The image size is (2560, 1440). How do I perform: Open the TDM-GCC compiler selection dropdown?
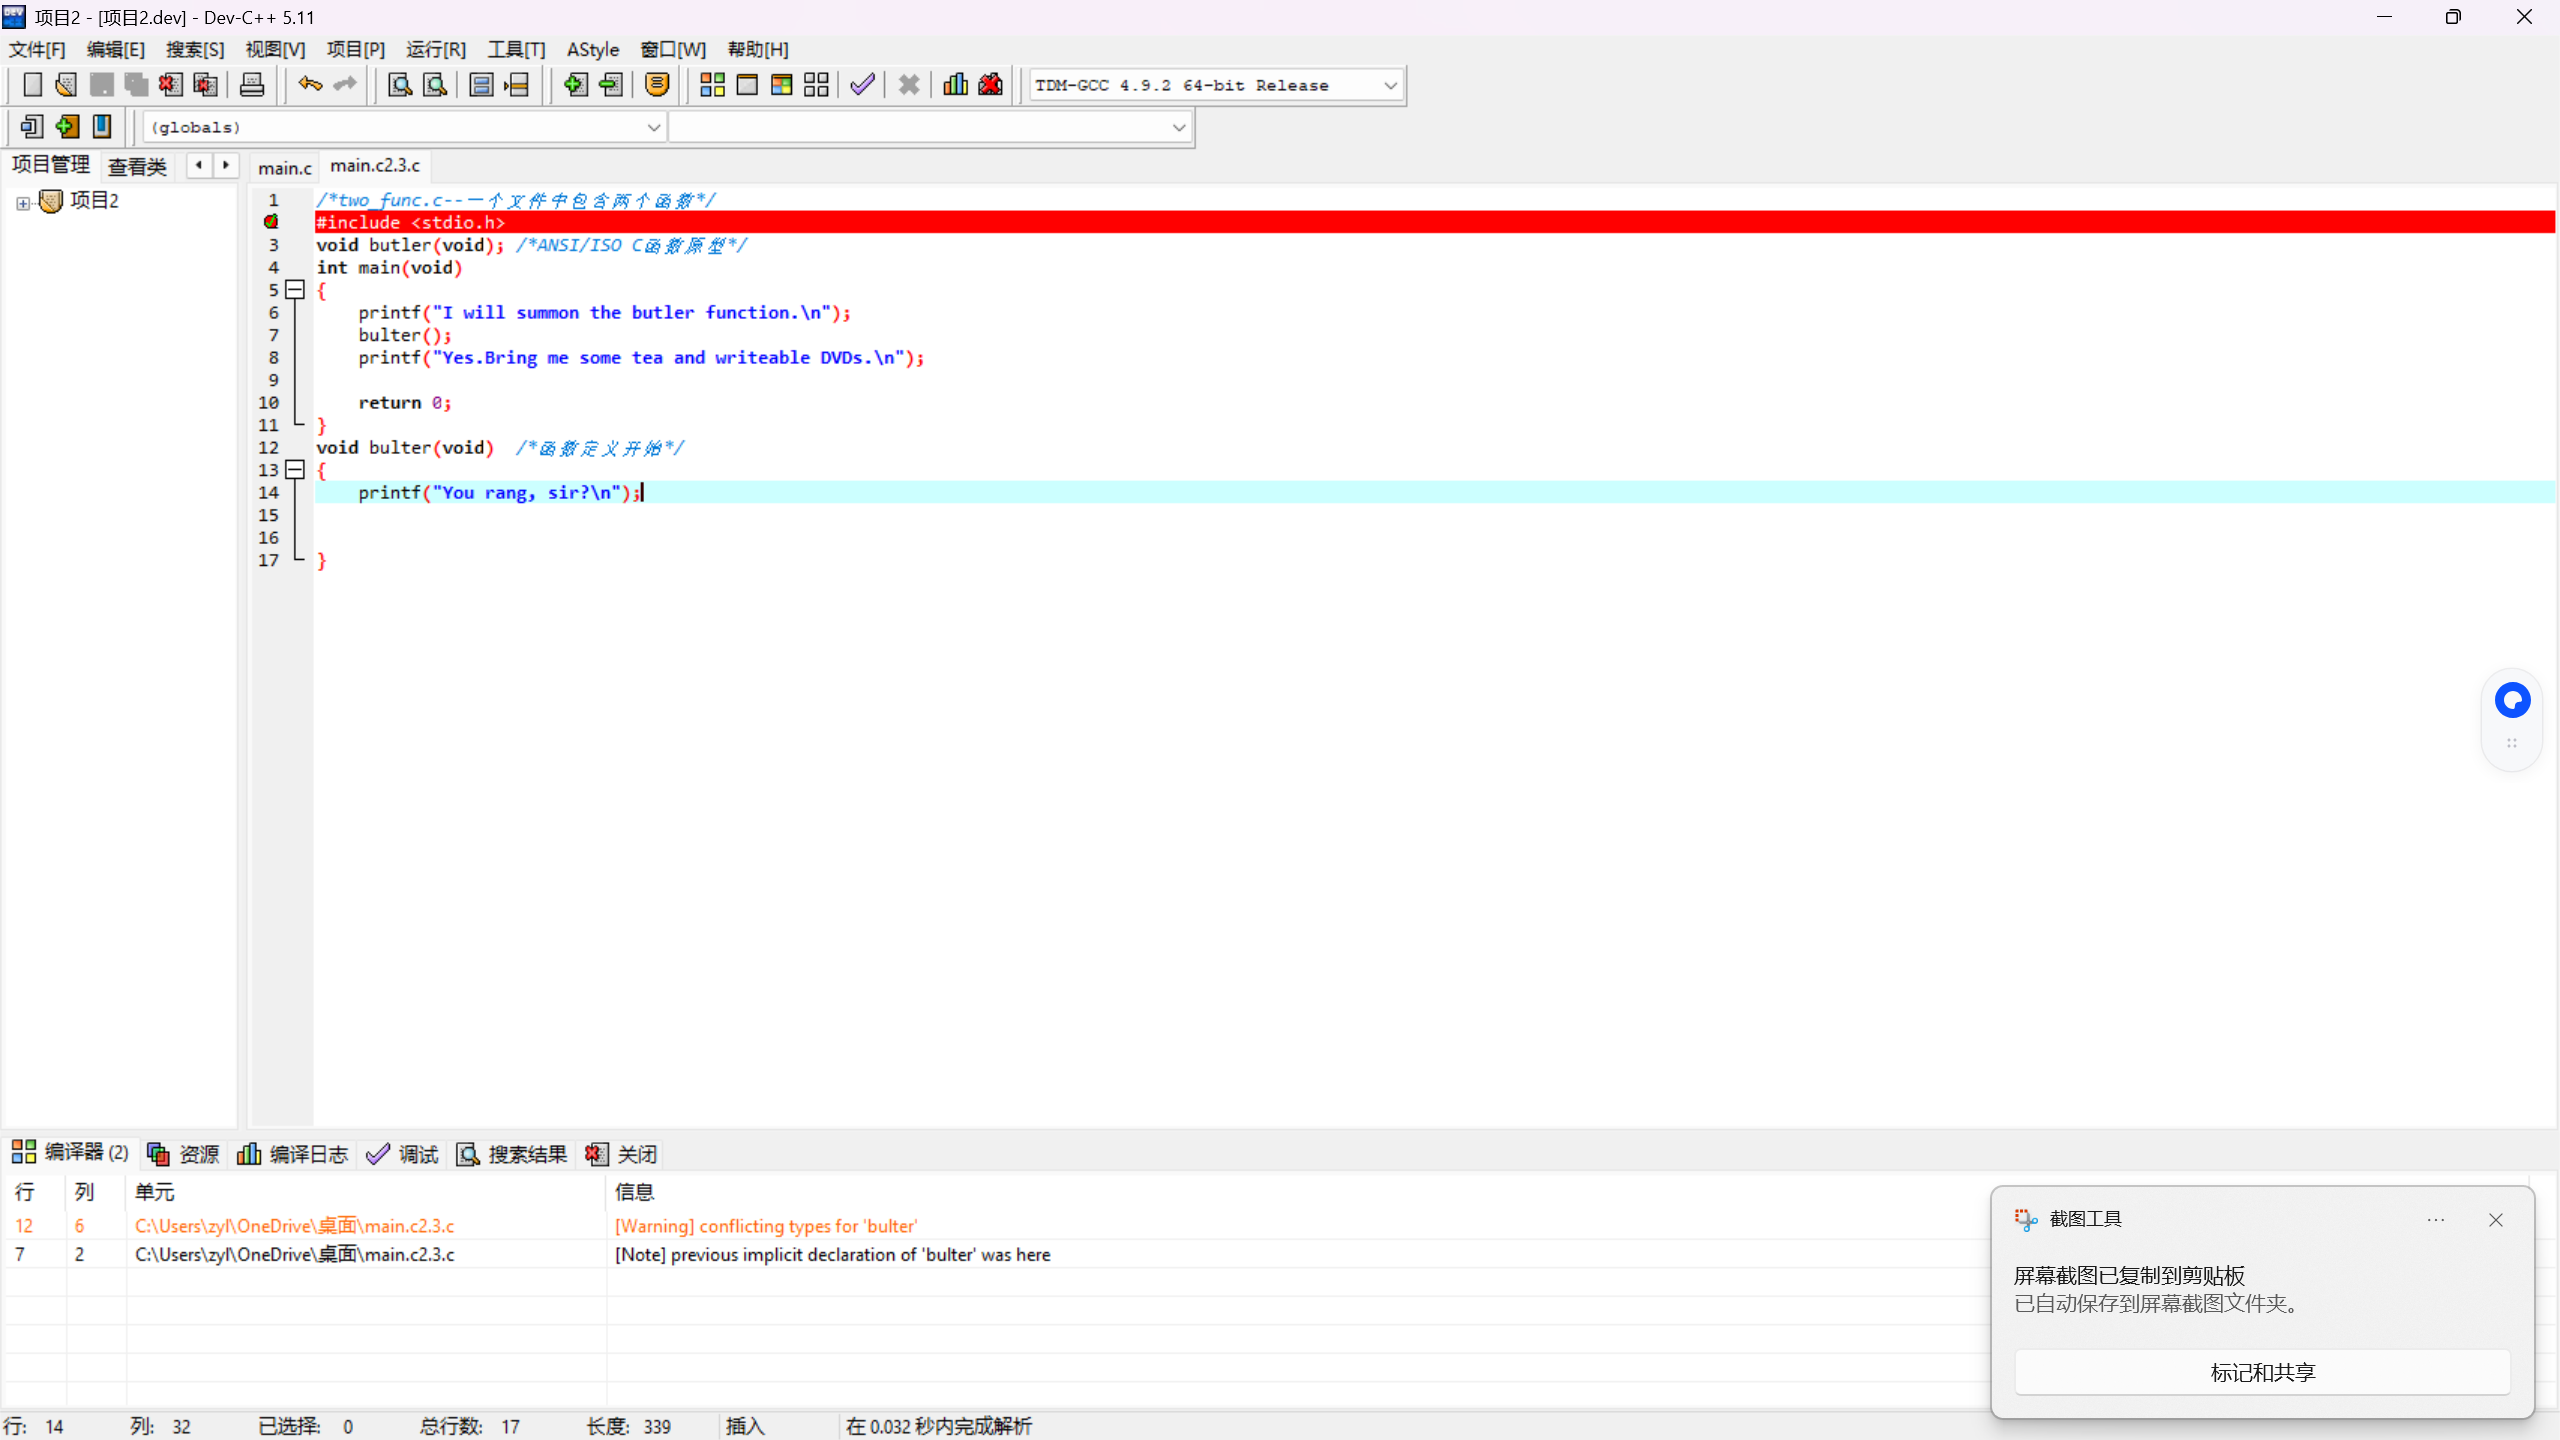(x=1390, y=86)
